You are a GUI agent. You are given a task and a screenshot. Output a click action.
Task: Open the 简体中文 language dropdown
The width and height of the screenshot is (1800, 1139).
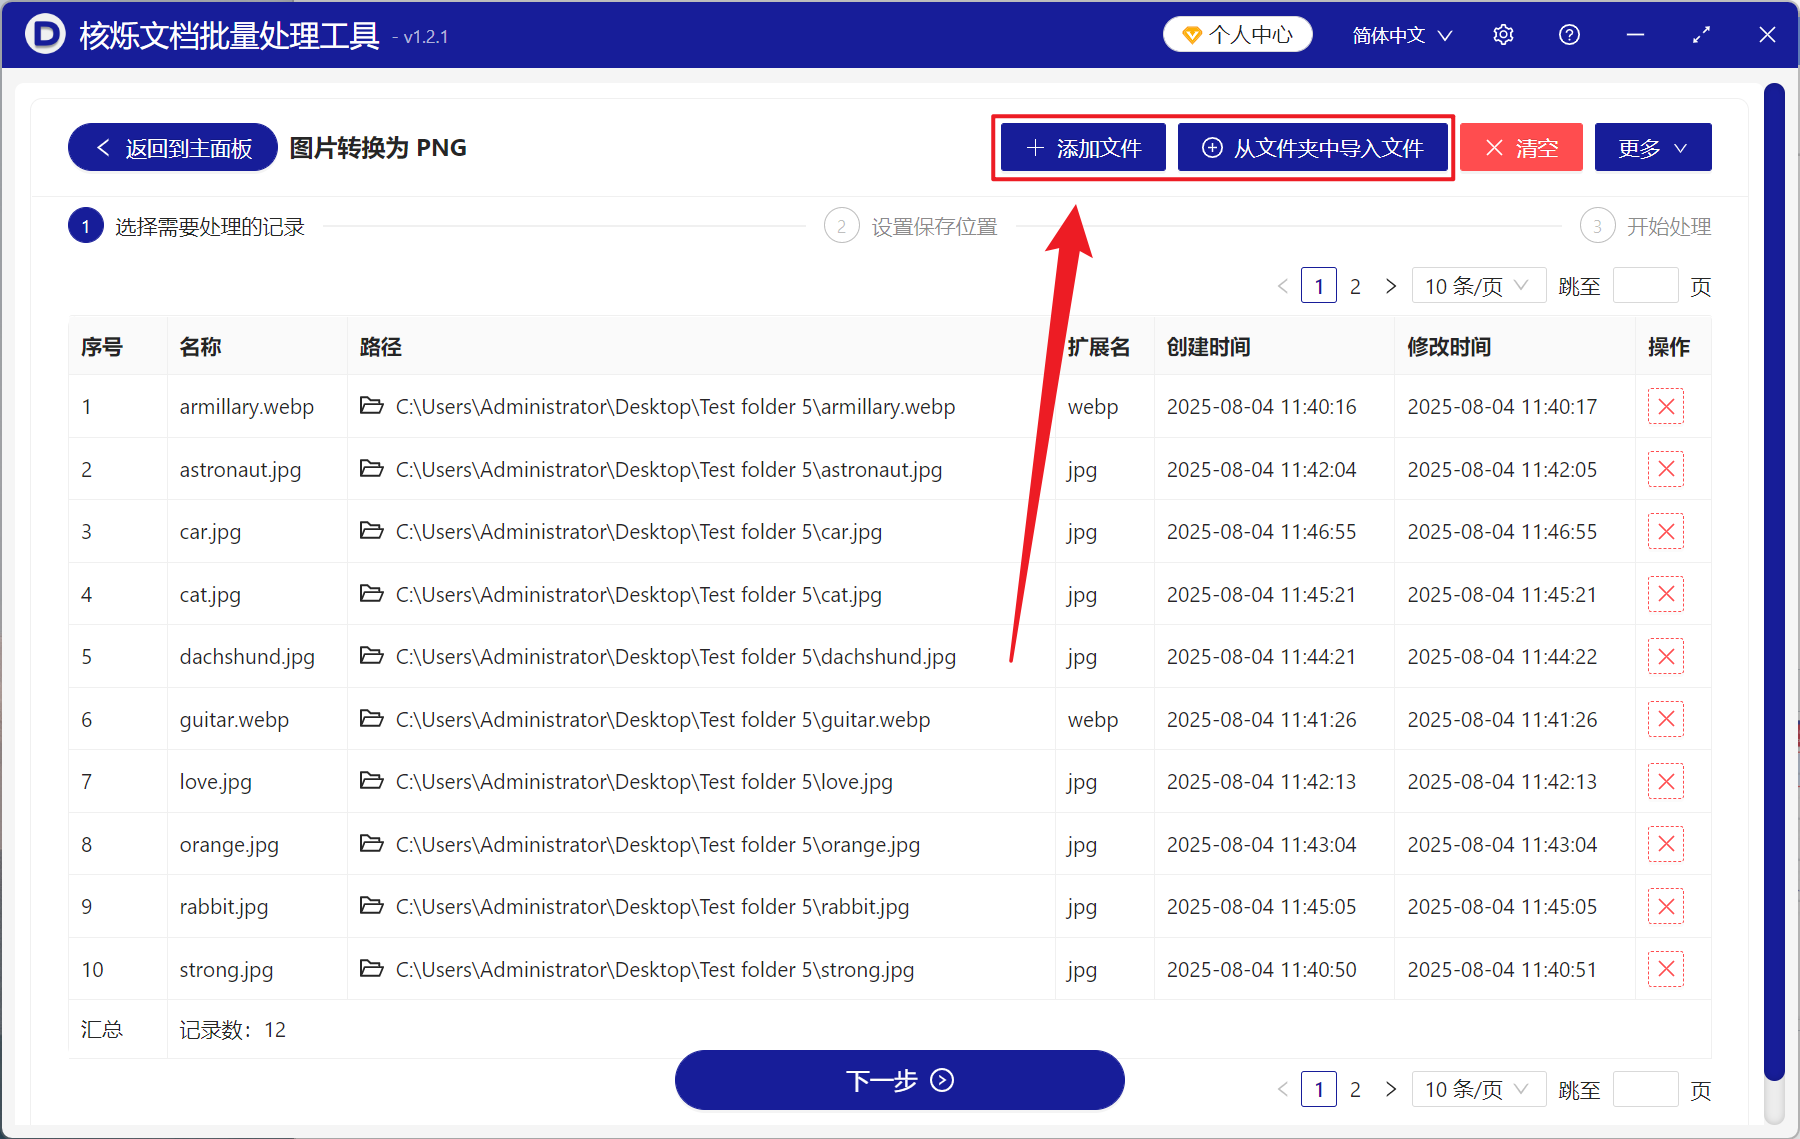1399,34
